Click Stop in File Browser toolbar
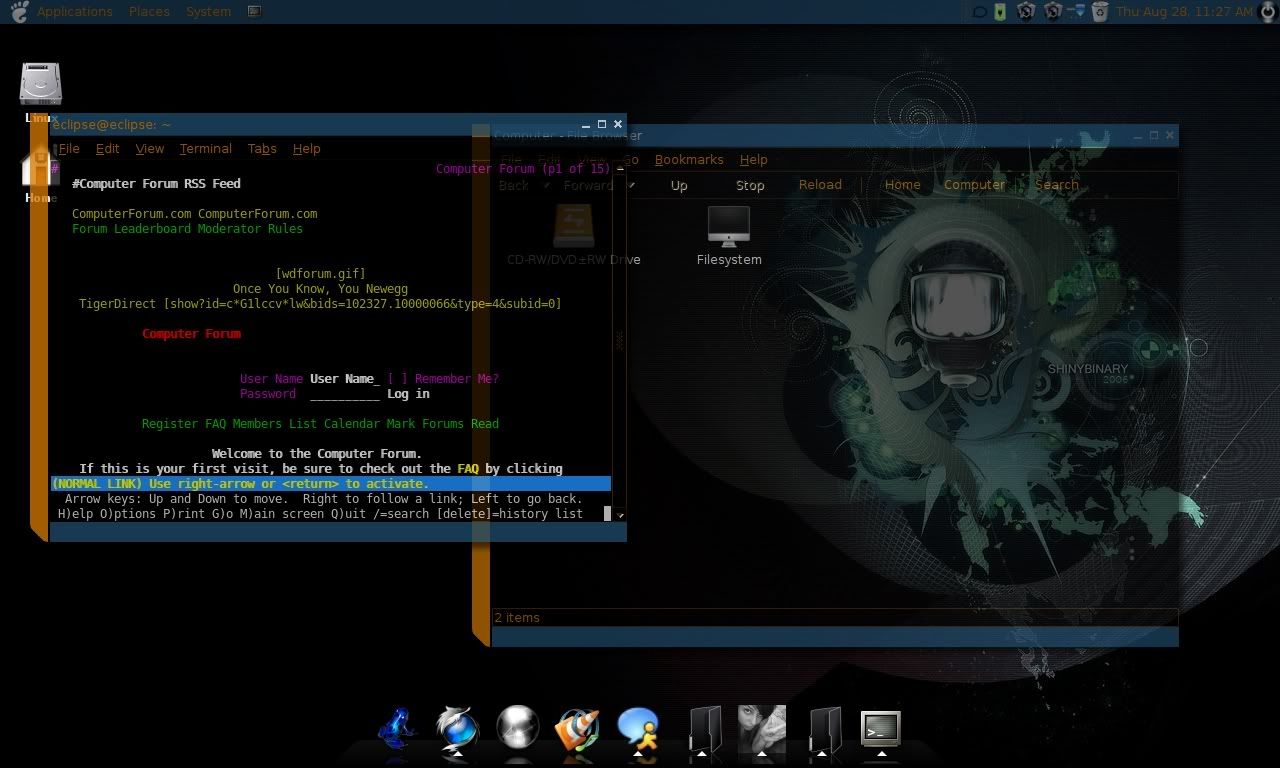Screen dimensions: 1280x768 [750, 185]
